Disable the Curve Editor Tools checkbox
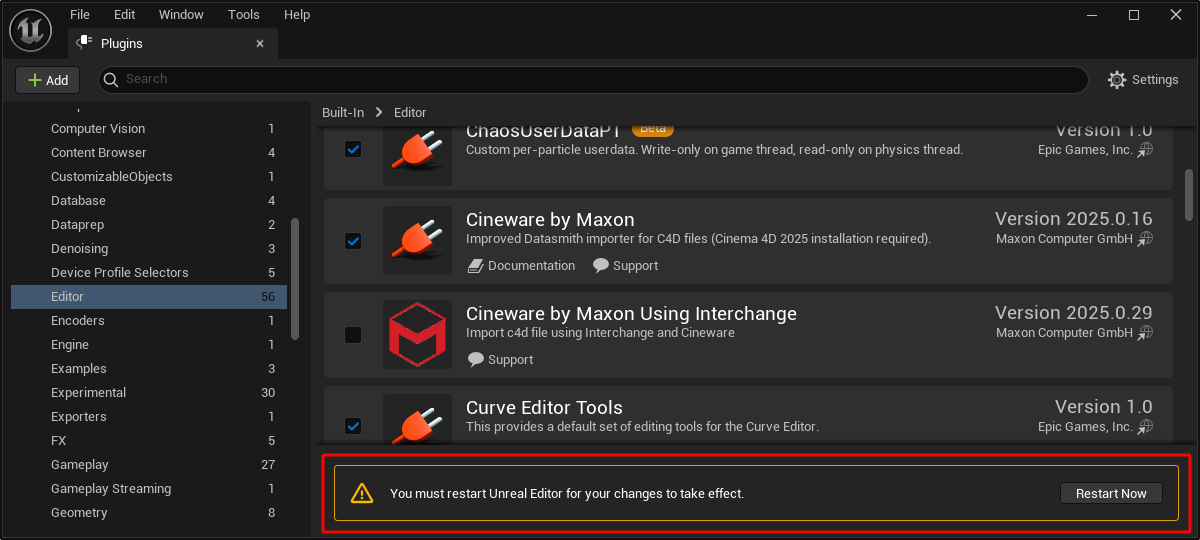The width and height of the screenshot is (1200, 540). click(x=353, y=426)
